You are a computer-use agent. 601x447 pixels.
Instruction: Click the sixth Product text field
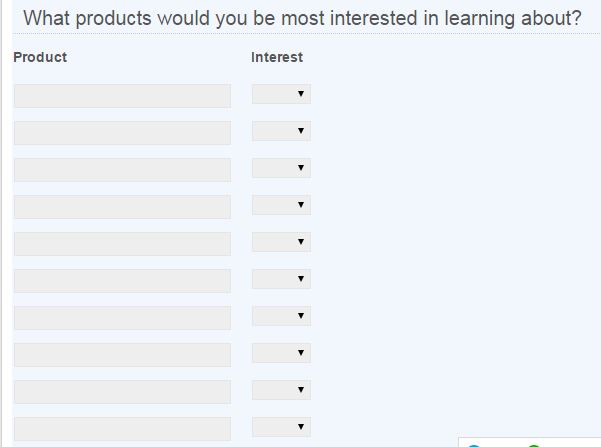(x=122, y=281)
